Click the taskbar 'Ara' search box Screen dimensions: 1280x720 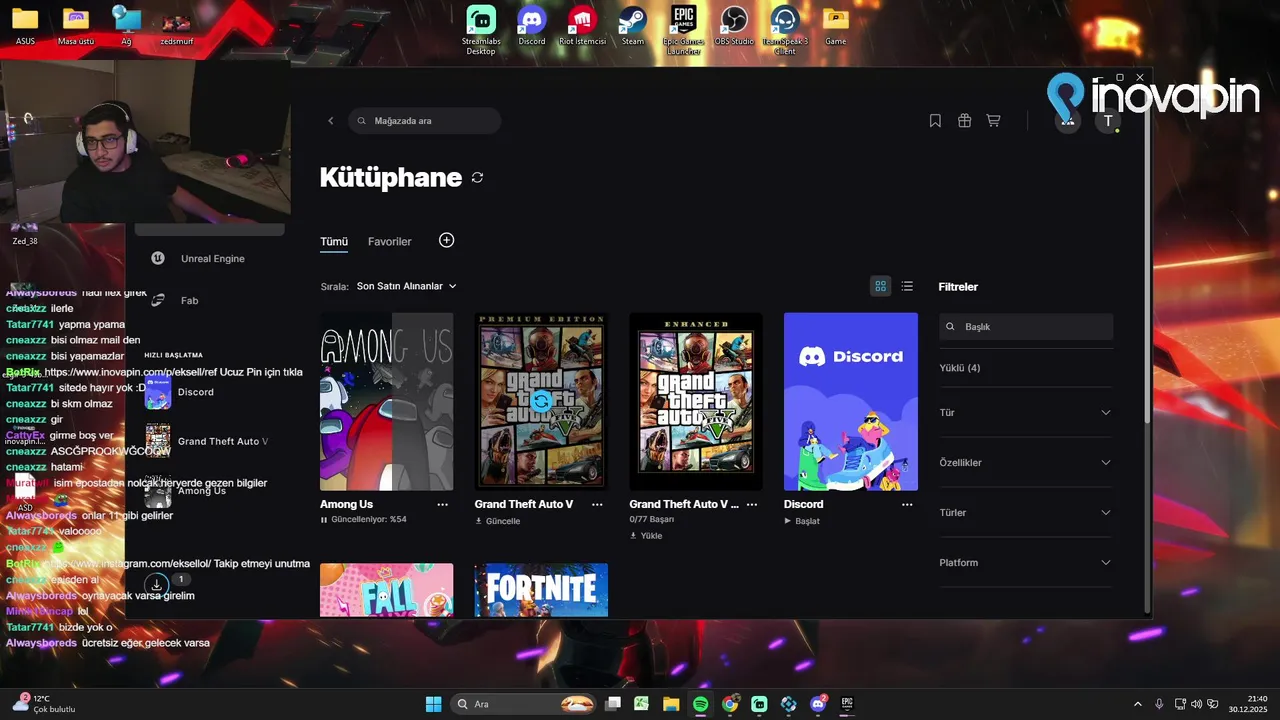click(x=524, y=704)
